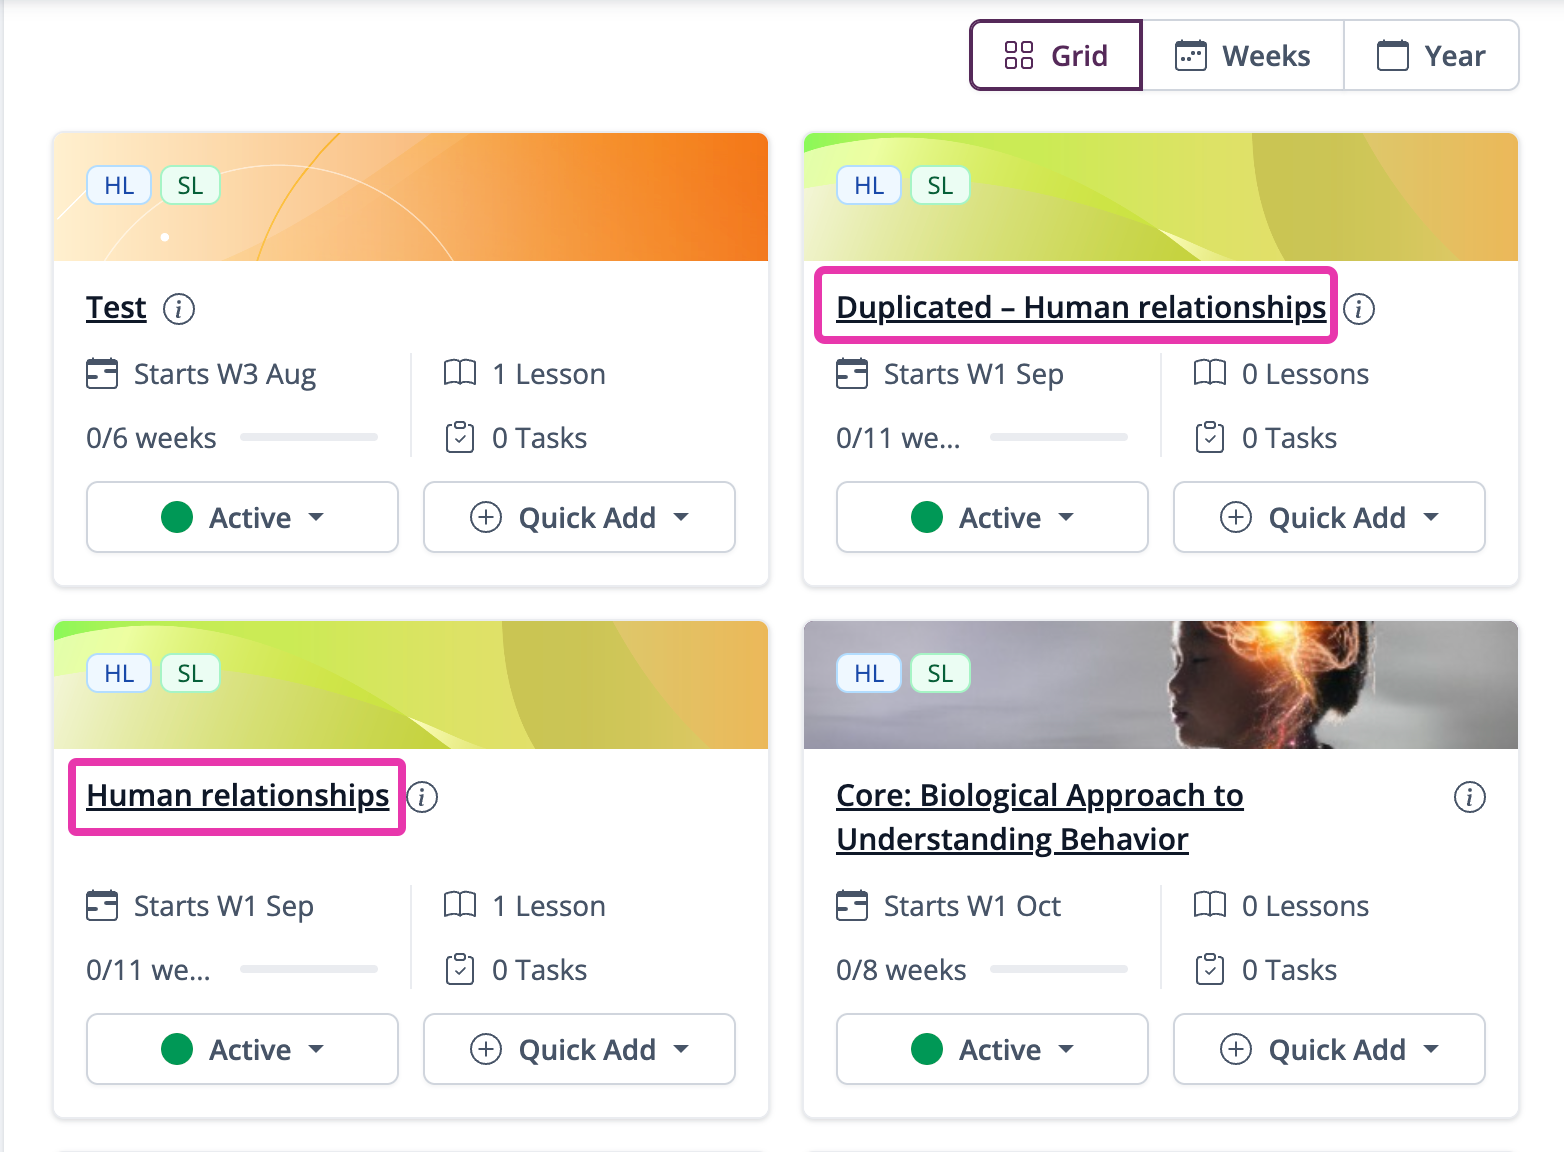1564x1152 pixels.
Task: Open Active status dropdown for Core Biological unit
Action: tap(992, 1049)
